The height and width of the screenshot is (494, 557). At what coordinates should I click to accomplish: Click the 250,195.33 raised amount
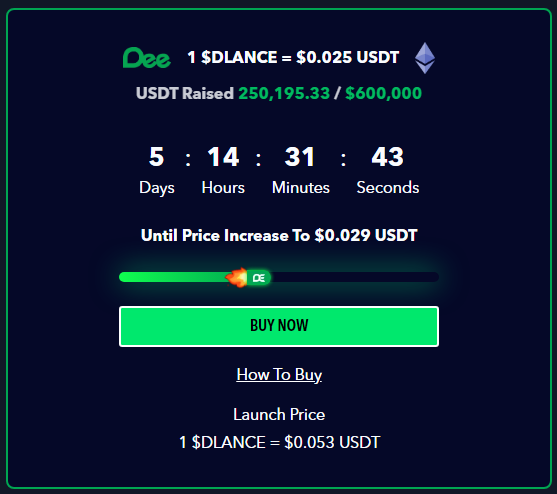pyautogui.click(x=284, y=93)
